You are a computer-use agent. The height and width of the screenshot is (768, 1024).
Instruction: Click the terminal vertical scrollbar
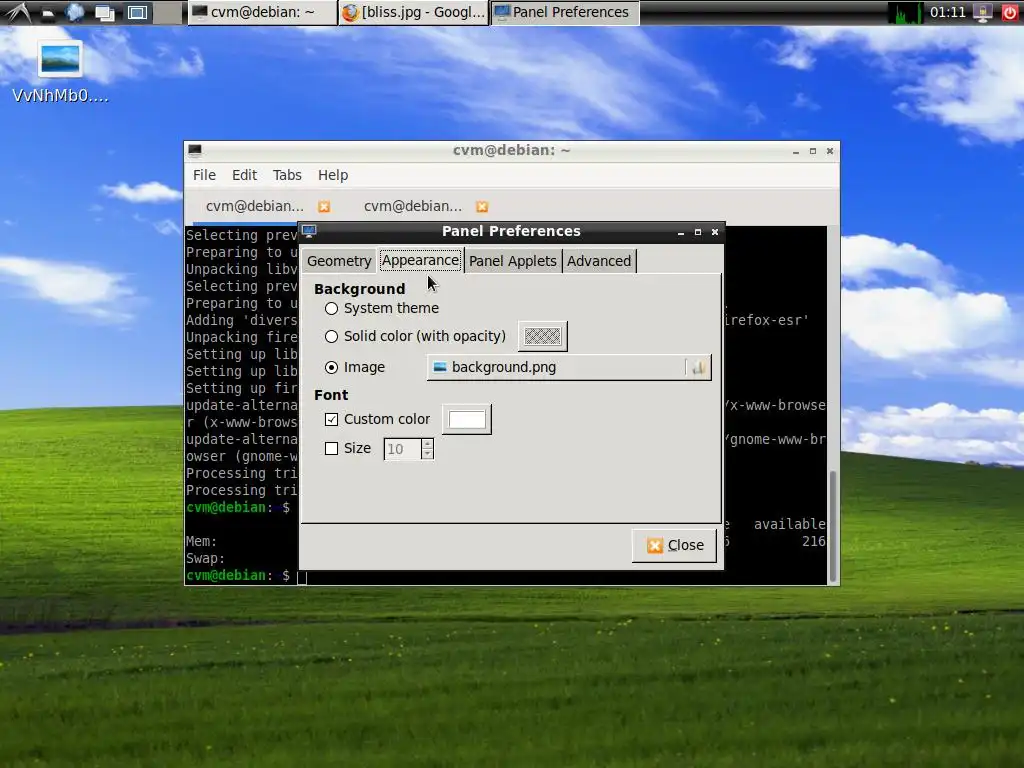pyautogui.click(x=833, y=526)
